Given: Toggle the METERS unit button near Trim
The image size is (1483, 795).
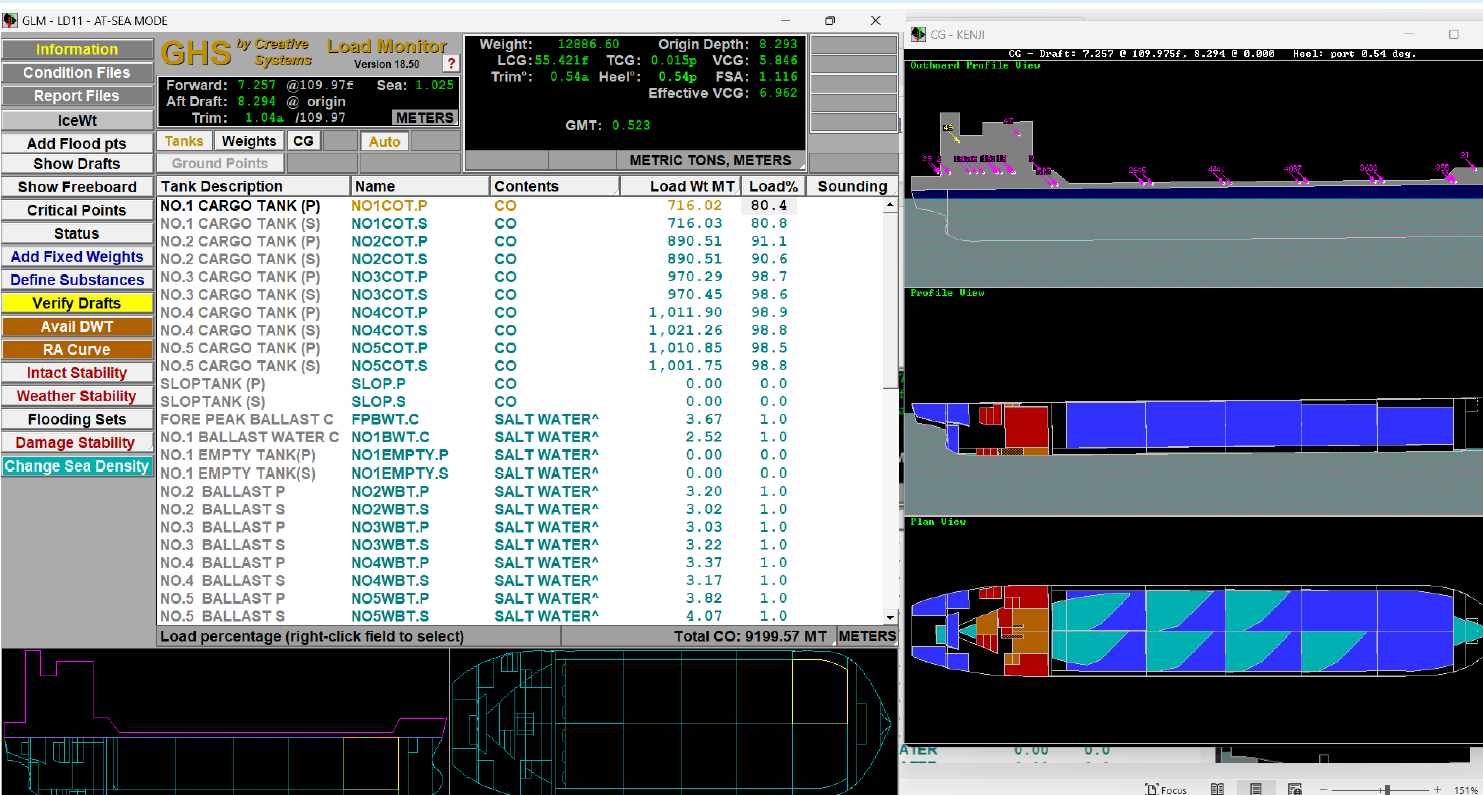Looking at the screenshot, I should pyautogui.click(x=425, y=117).
